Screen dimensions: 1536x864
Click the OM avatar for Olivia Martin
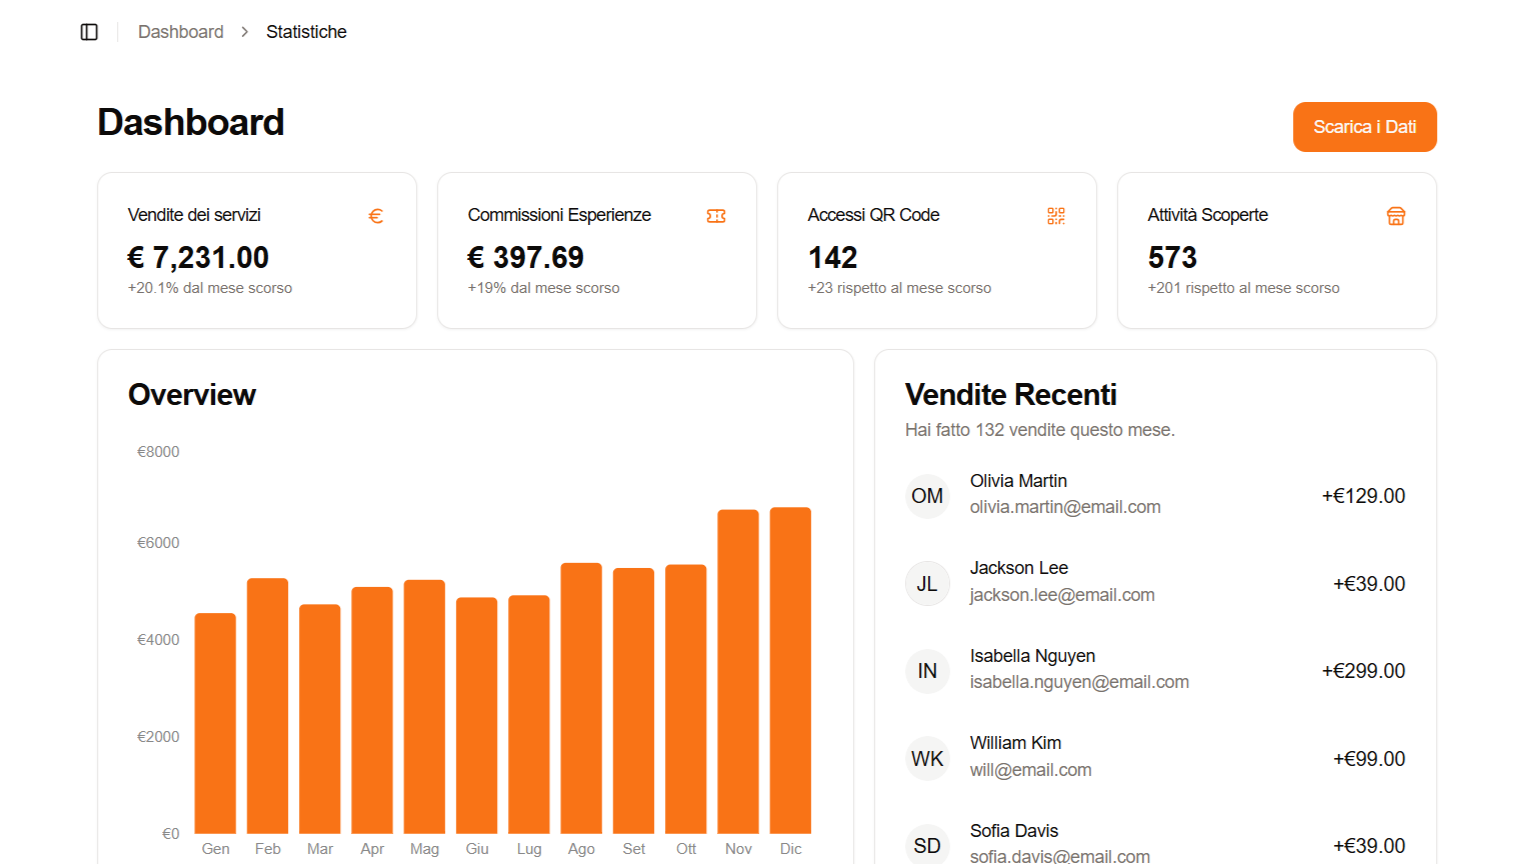[x=927, y=496]
